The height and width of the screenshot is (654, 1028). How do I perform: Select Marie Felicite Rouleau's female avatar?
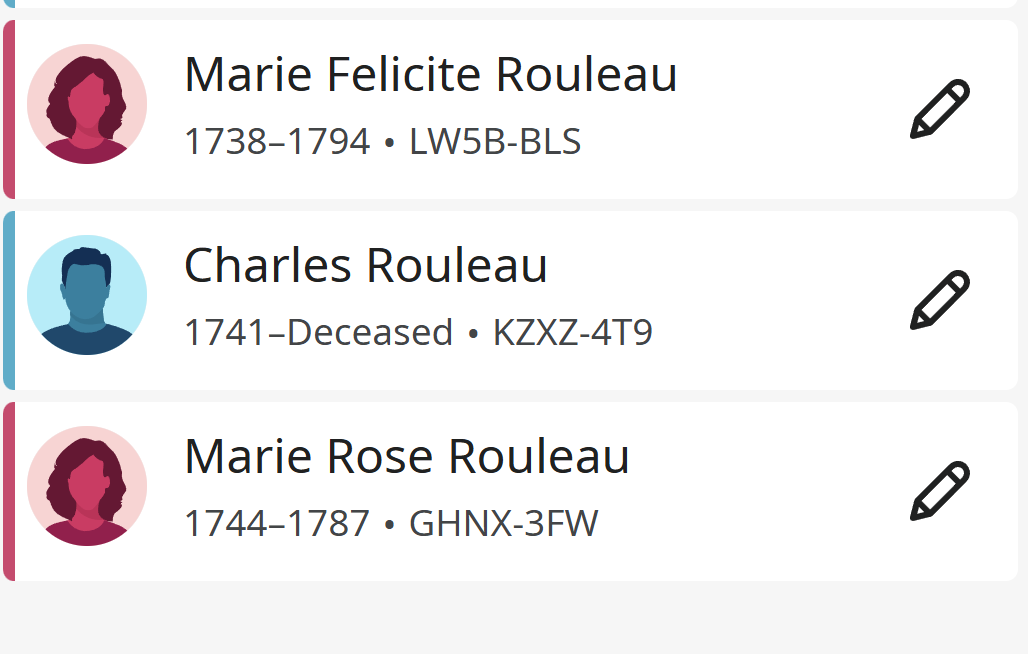(87, 104)
